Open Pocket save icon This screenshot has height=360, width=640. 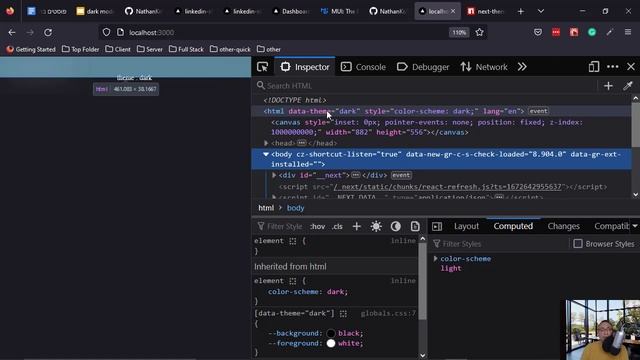538,32
